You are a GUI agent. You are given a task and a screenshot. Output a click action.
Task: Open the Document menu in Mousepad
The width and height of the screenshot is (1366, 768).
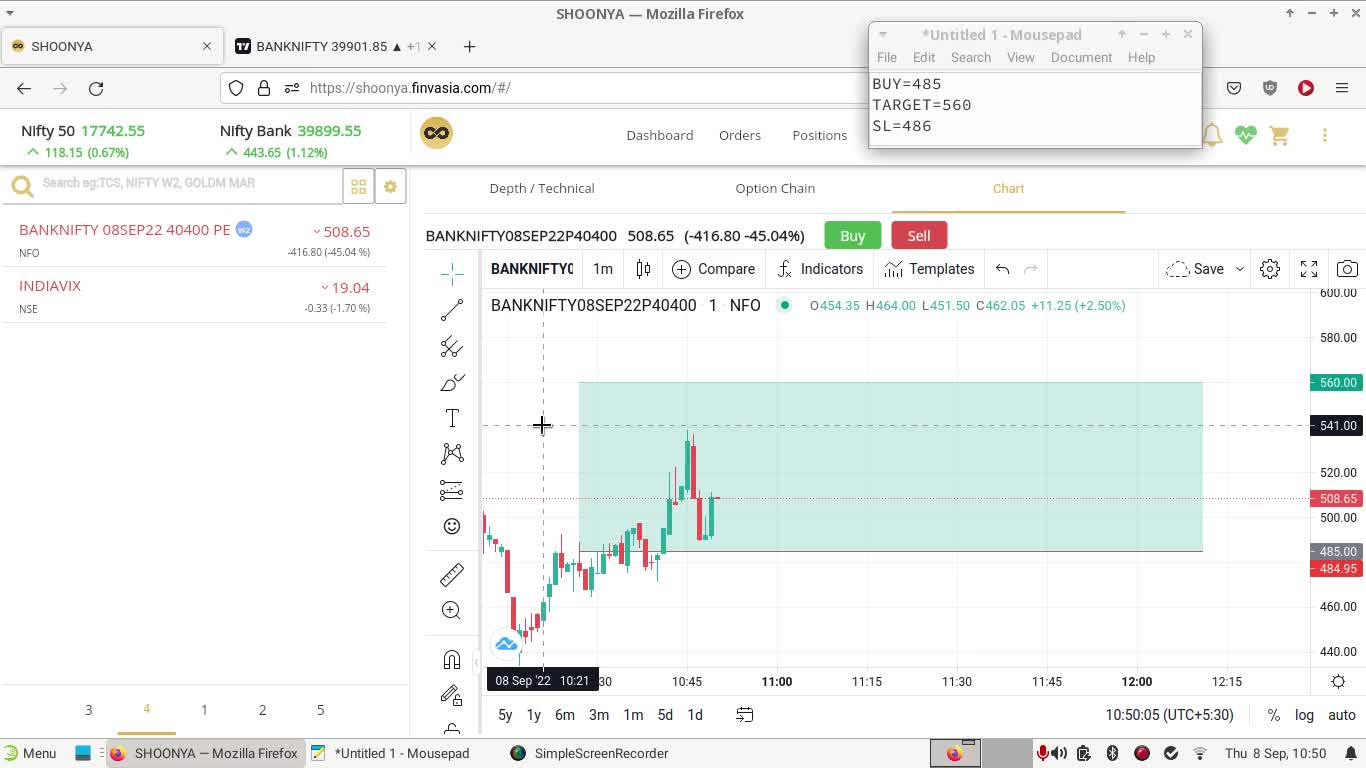[1081, 58]
